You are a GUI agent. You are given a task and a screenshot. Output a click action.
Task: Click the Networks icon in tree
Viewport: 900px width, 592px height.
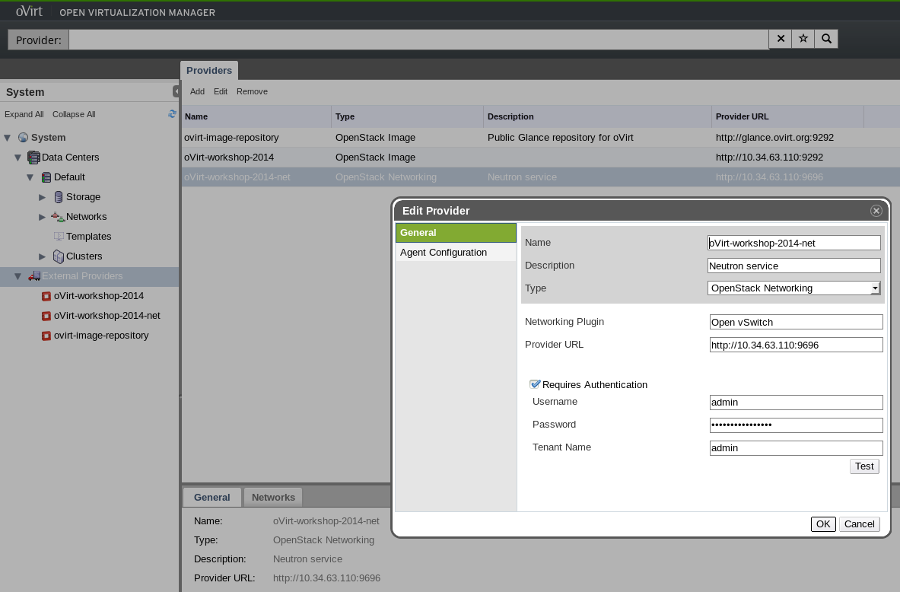(57, 216)
